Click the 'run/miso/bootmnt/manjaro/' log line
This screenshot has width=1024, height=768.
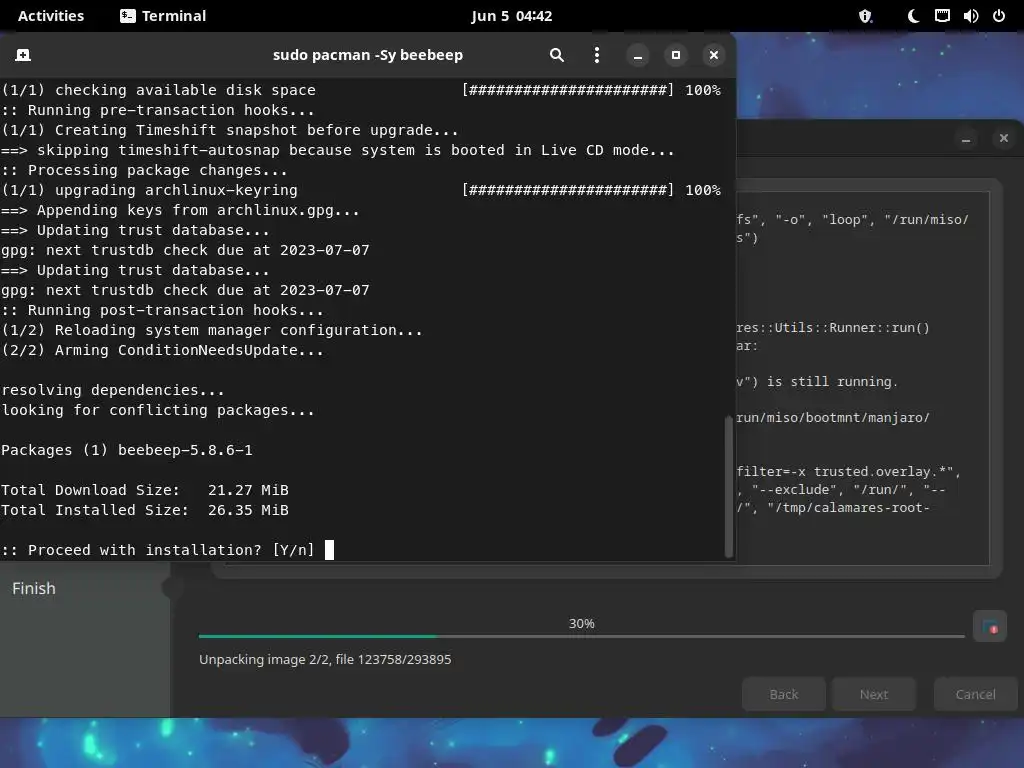[x=833, y=417]
